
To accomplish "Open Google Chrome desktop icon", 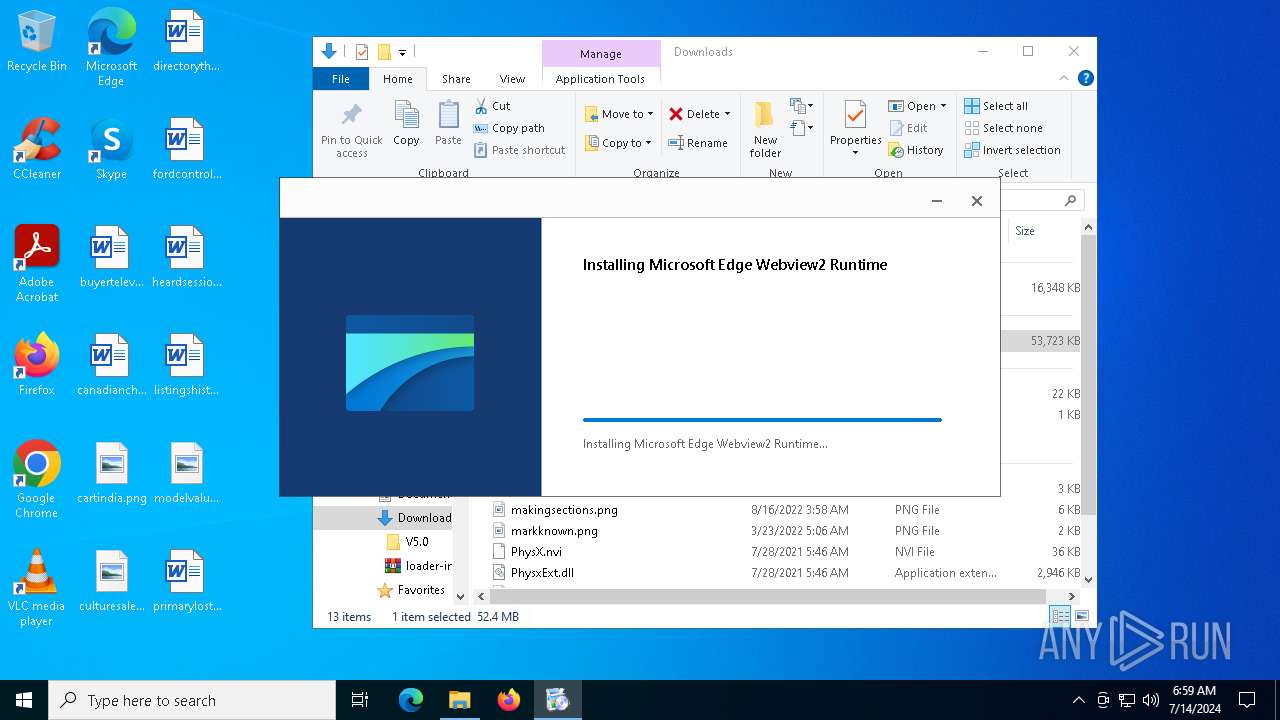I will point(37,480).
